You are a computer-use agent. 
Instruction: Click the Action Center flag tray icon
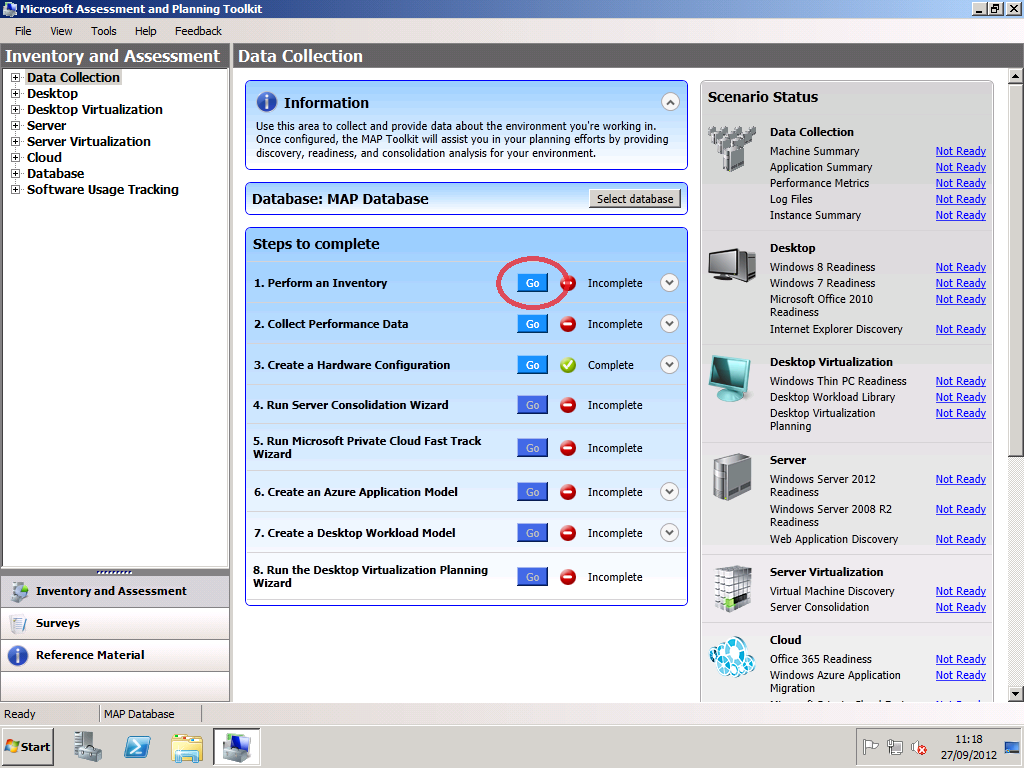click(x=871, y=747)
